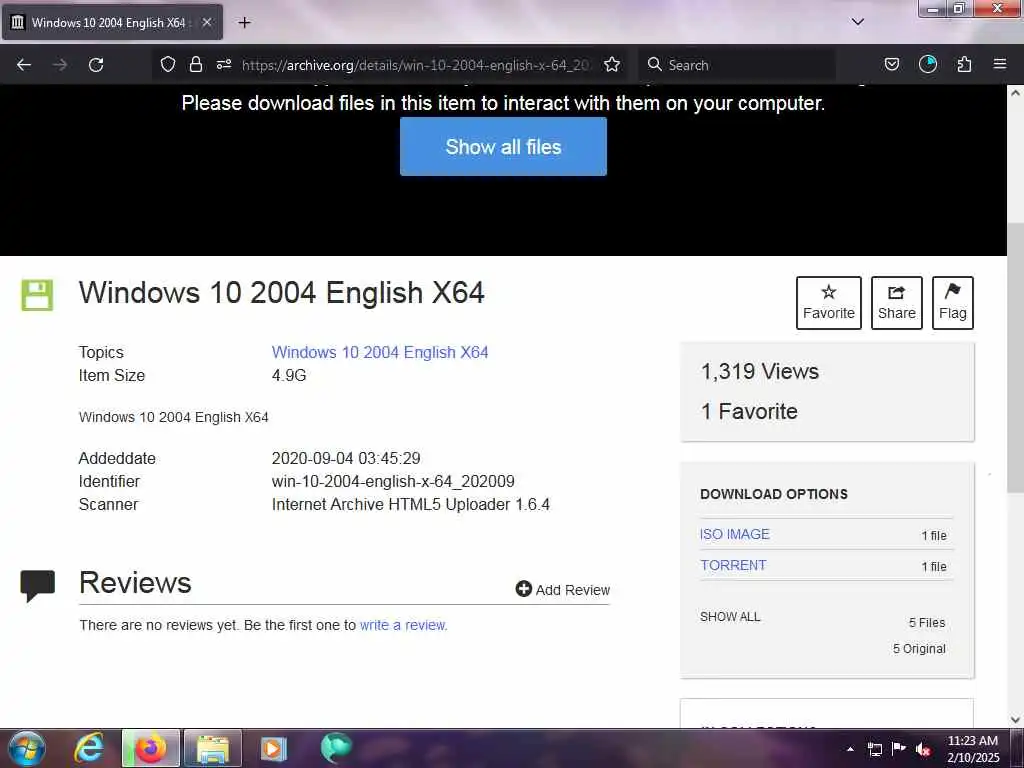Click the item size value 4.9G
The image size is (1024, 768).
289,376
